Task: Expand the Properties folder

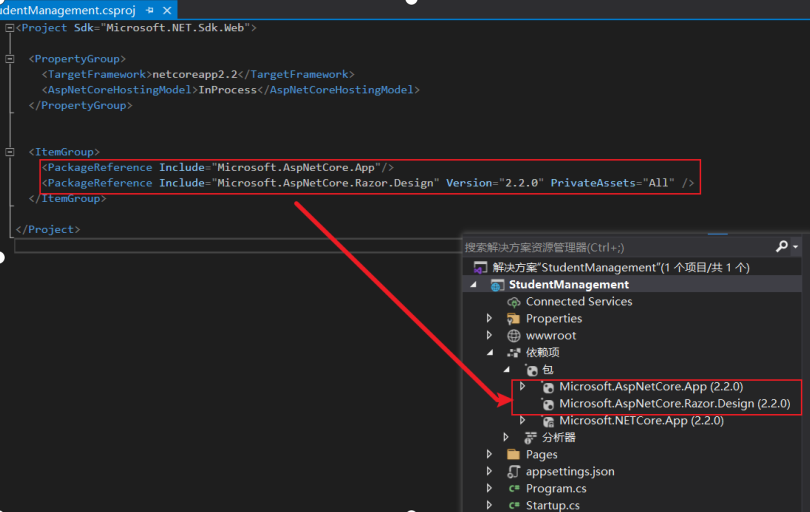Action: click(489, 318)
